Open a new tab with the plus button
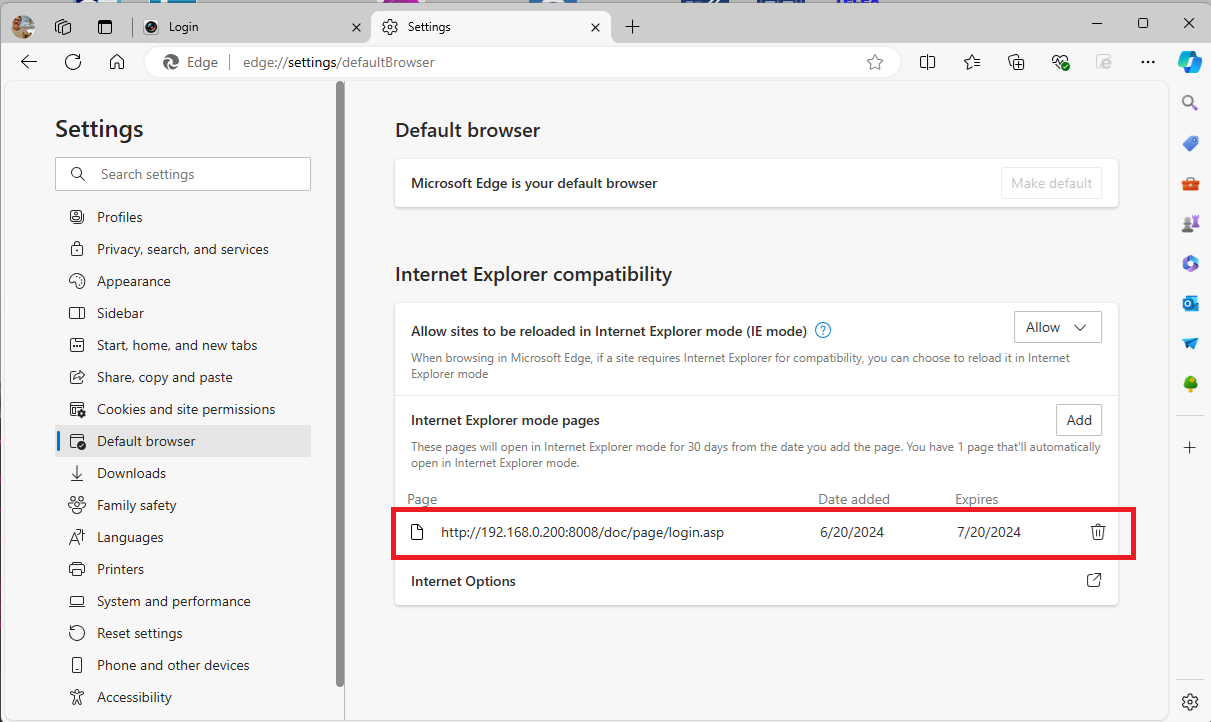The width and height of the screenshot is (1211, 722). pyautogui.click(x=632, y=27)
